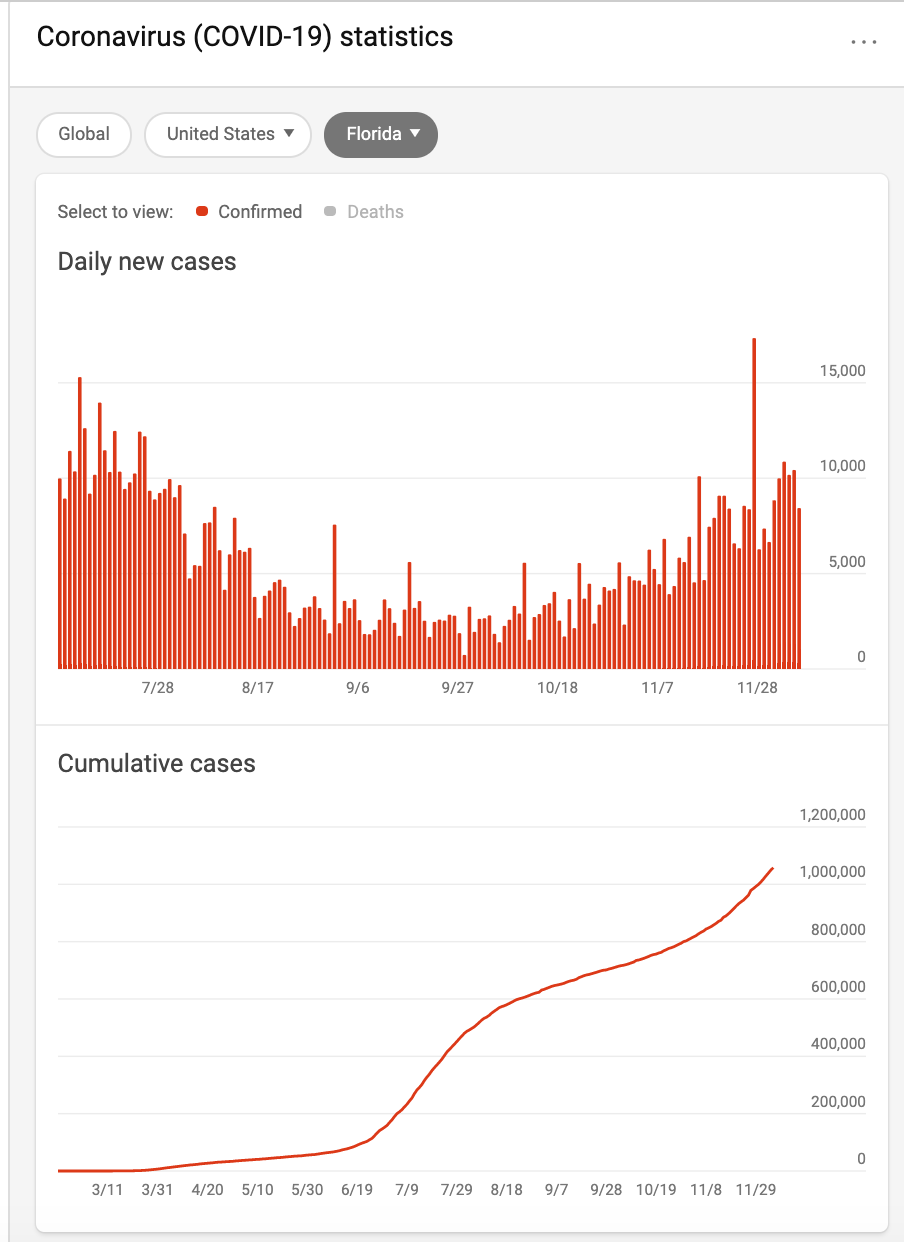Click the Cumulative cases heading
Screen dimensions: 904x1242
tap(157, 764)
